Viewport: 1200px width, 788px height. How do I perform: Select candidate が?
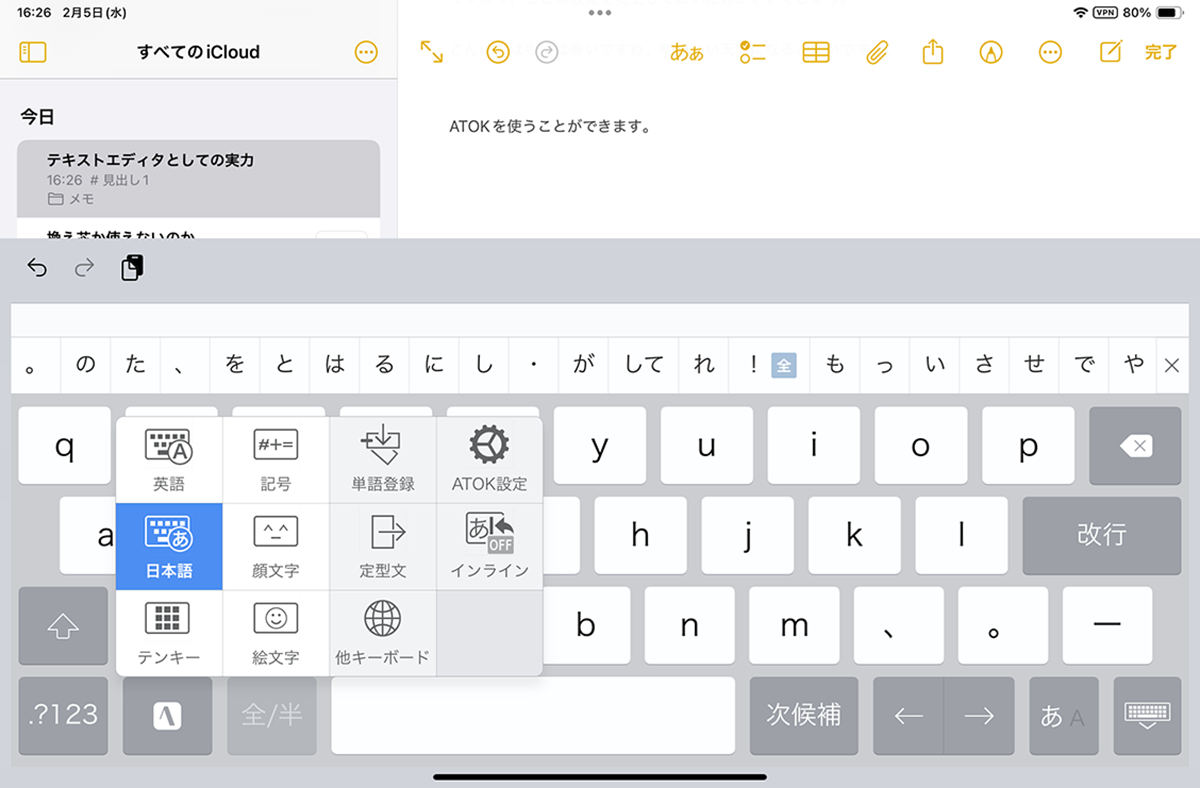[584, 366]
